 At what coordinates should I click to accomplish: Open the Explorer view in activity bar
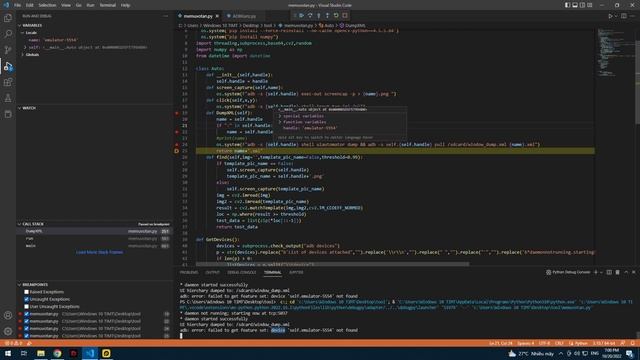click(8, 18)
